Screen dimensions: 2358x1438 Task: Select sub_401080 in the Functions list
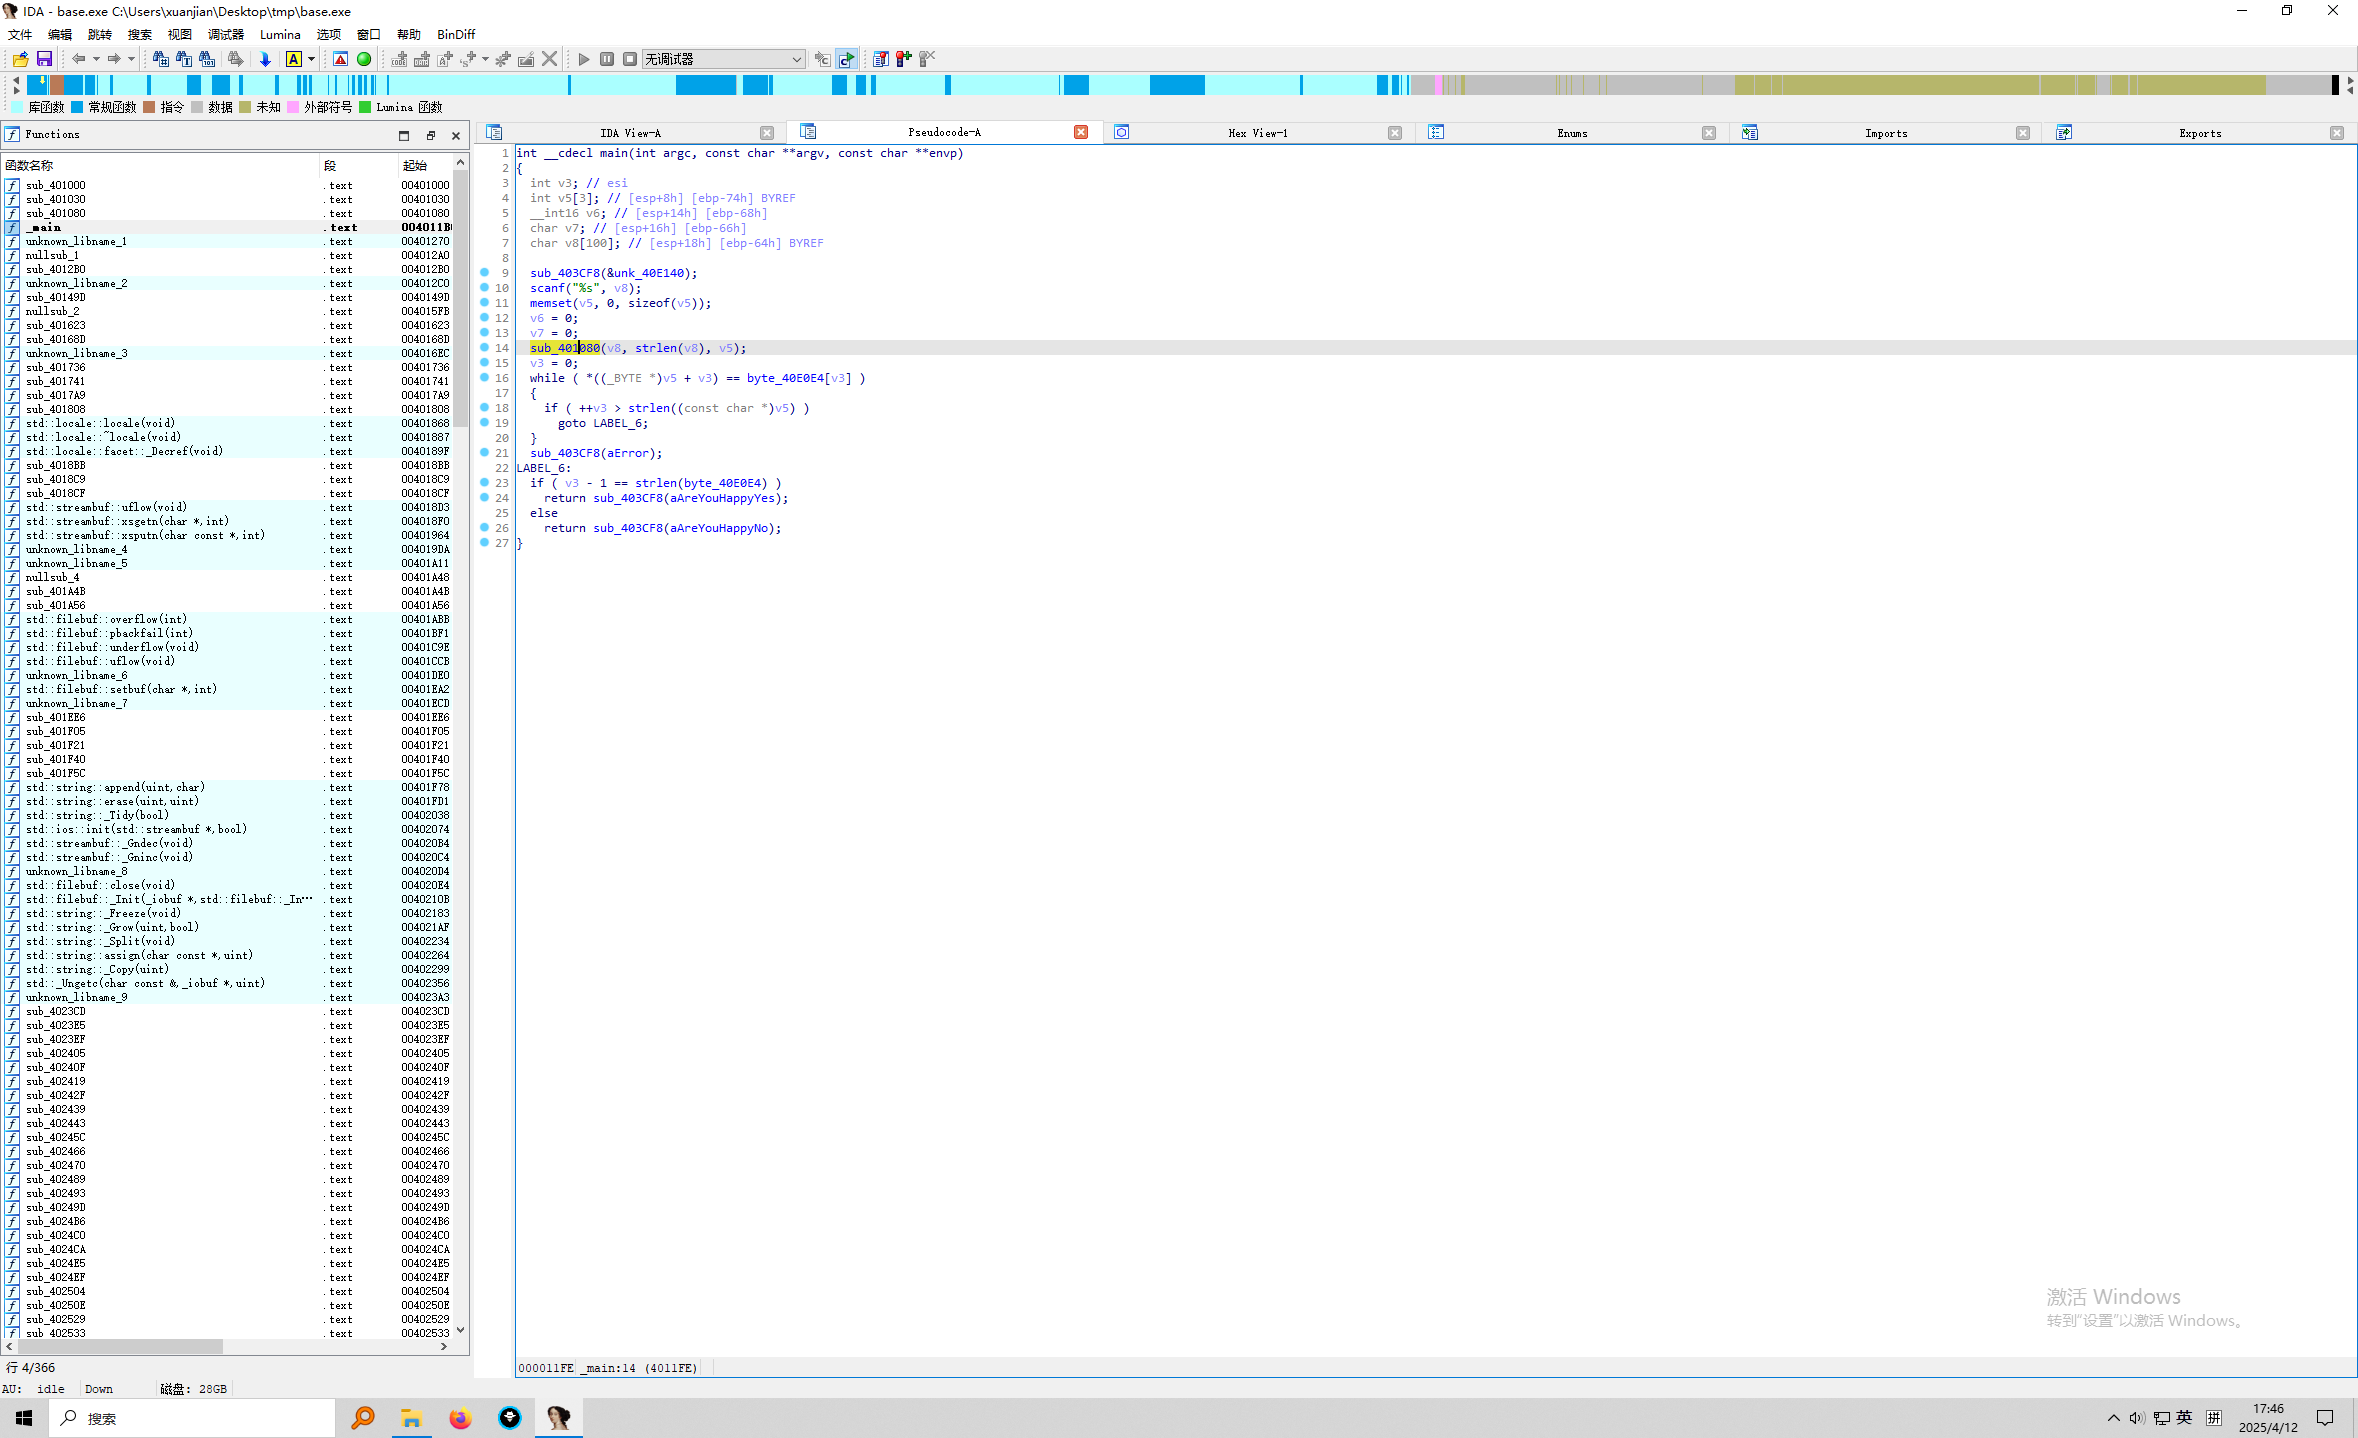[56, 213]
